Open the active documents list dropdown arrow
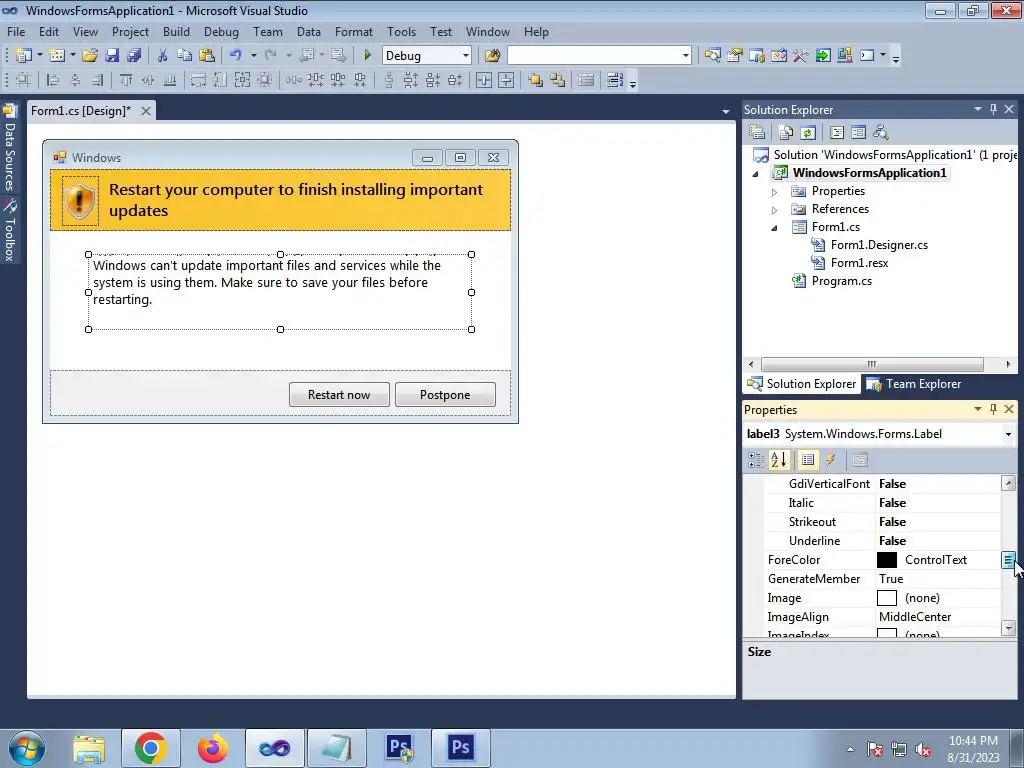This screenshot has height=768, width=1024. (x=726, y=112)
